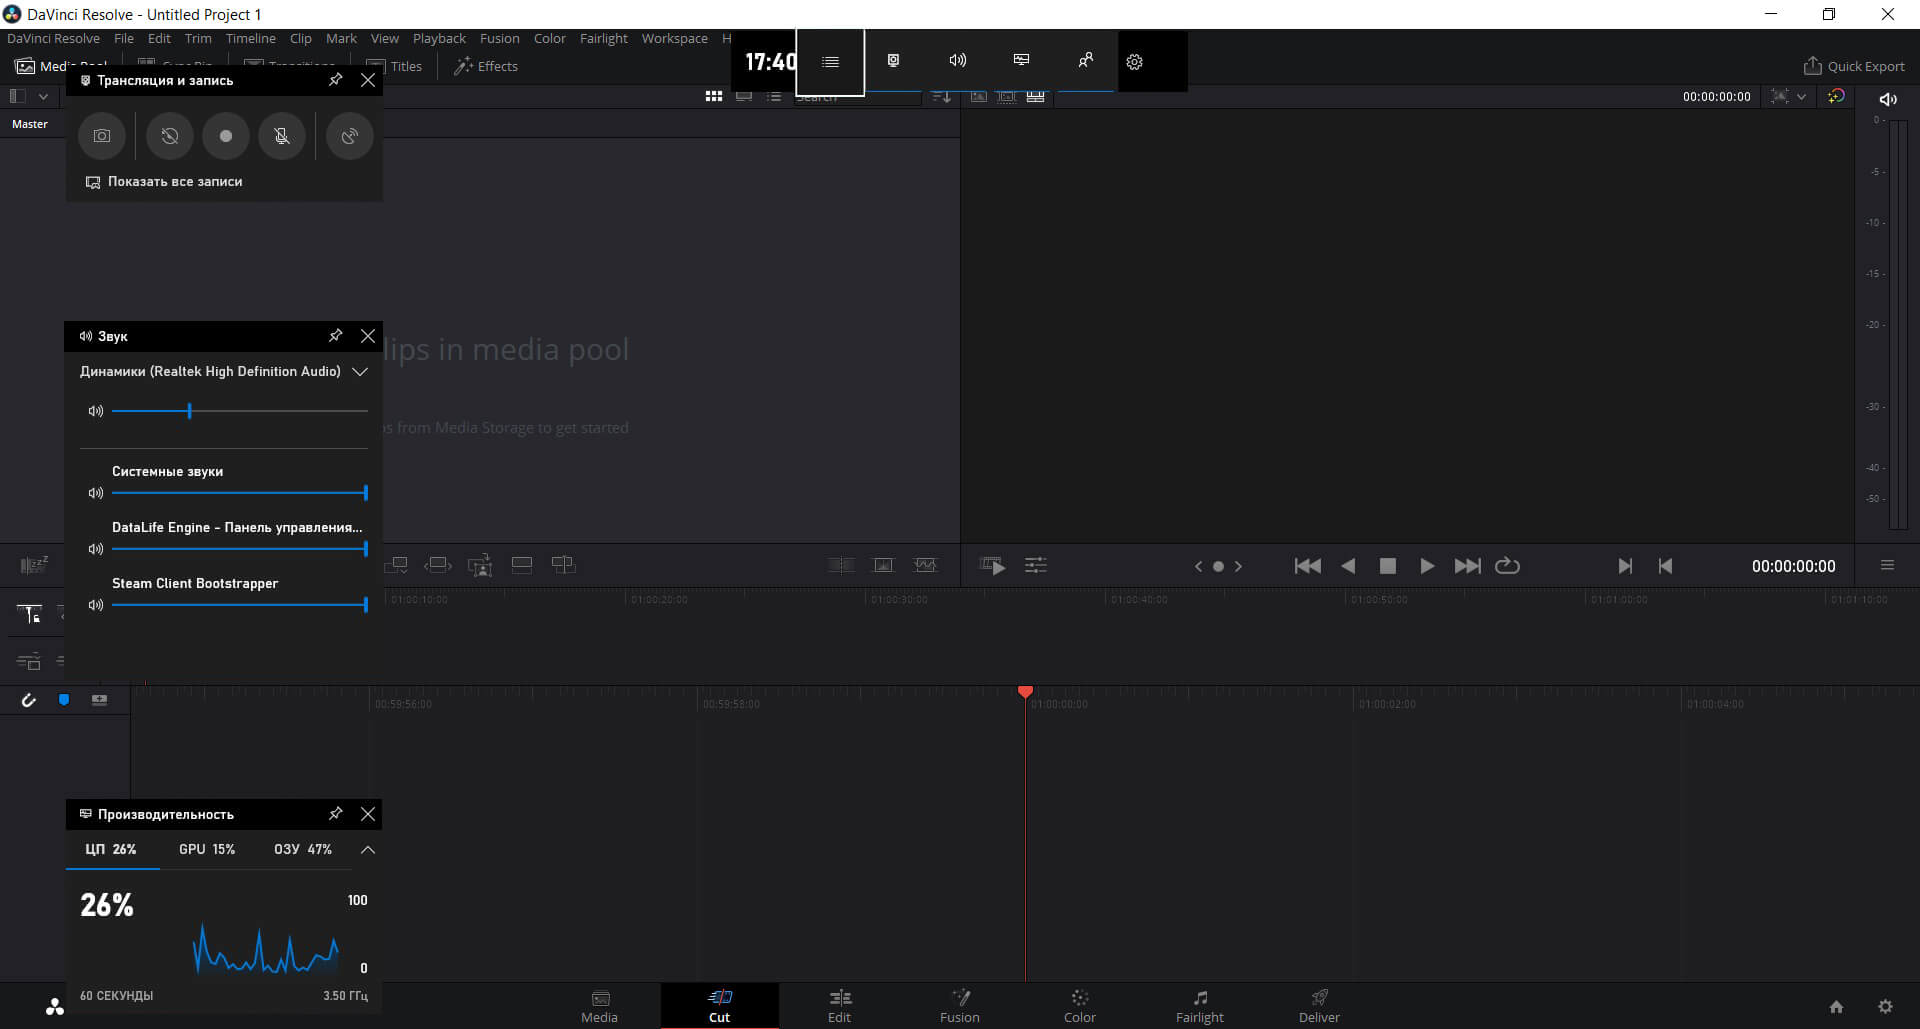This screenshot has width=1920, height=1029.
Task: Expand the Динамики audio device dropdown
Action: (x=360, y=372)
